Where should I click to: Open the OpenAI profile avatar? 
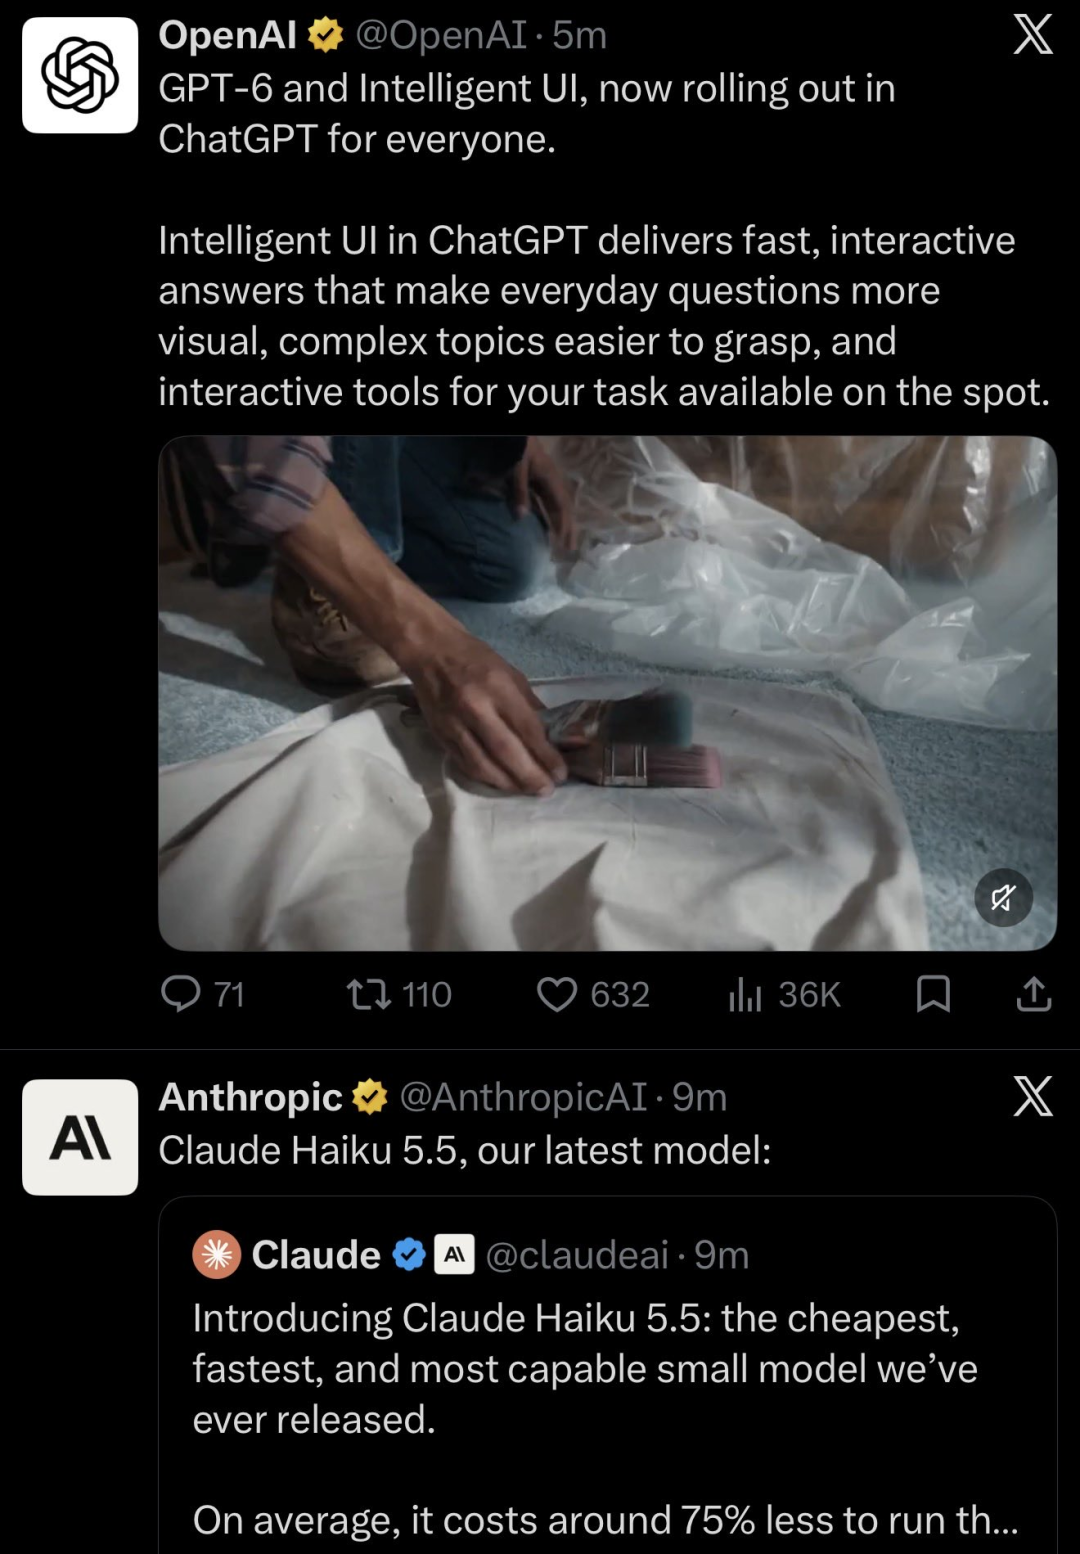pyautogui.click(x=80, y=75)
